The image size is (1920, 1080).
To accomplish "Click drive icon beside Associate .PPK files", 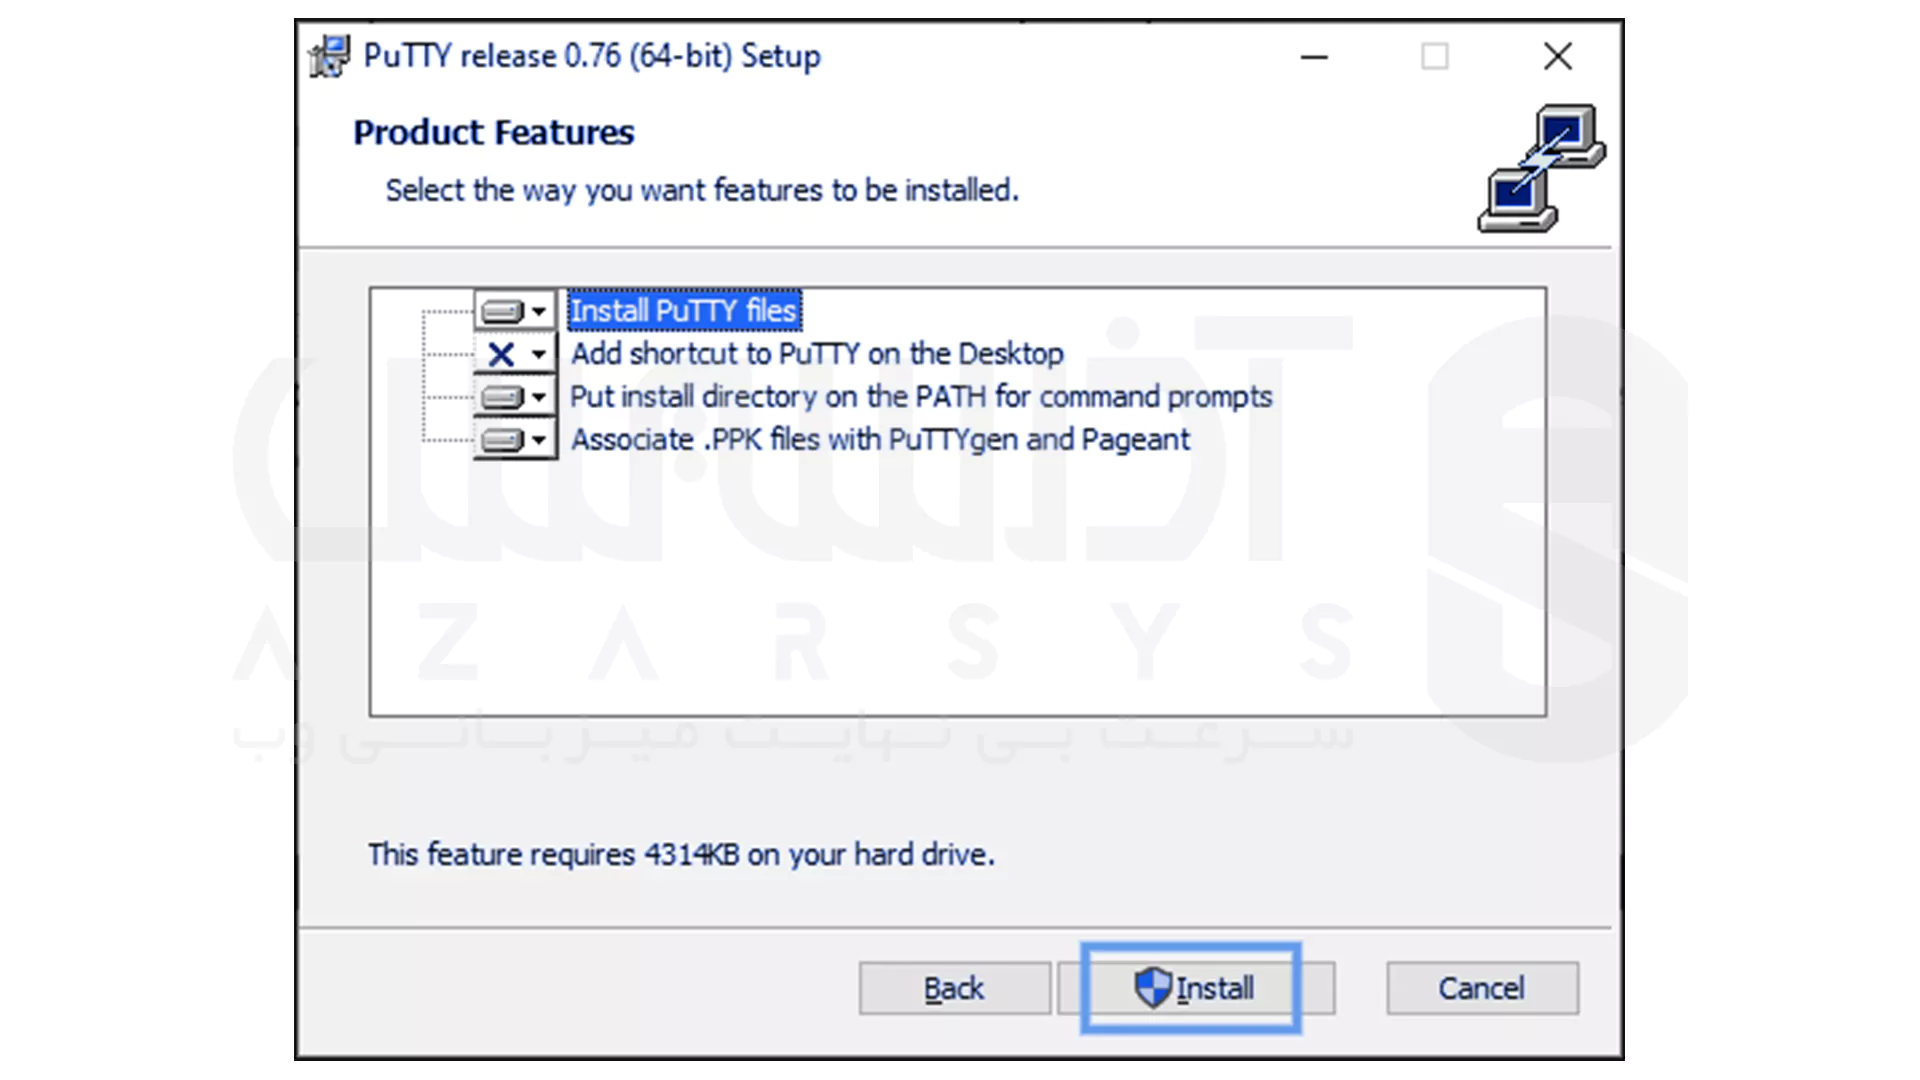I will click(502, 440).
